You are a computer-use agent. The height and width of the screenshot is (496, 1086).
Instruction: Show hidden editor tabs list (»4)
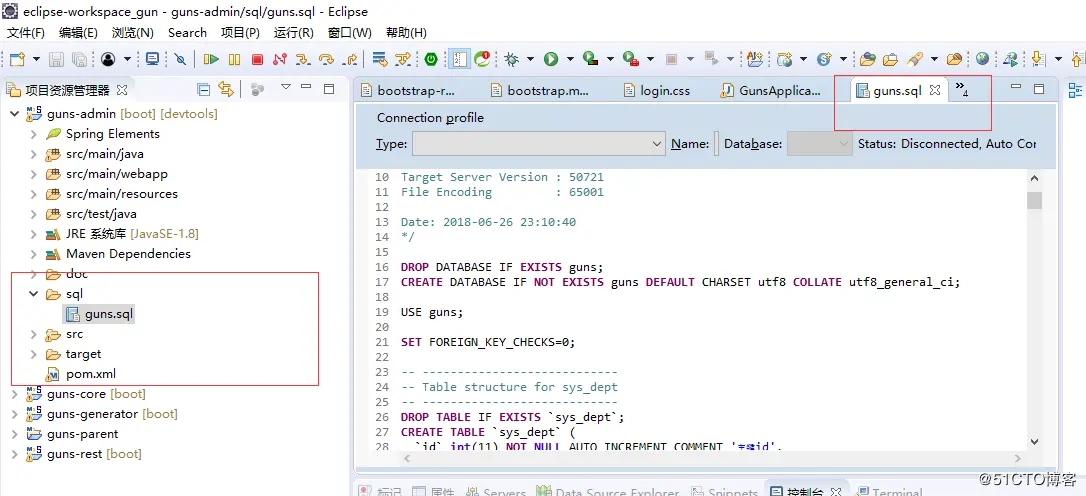(961, 89)
